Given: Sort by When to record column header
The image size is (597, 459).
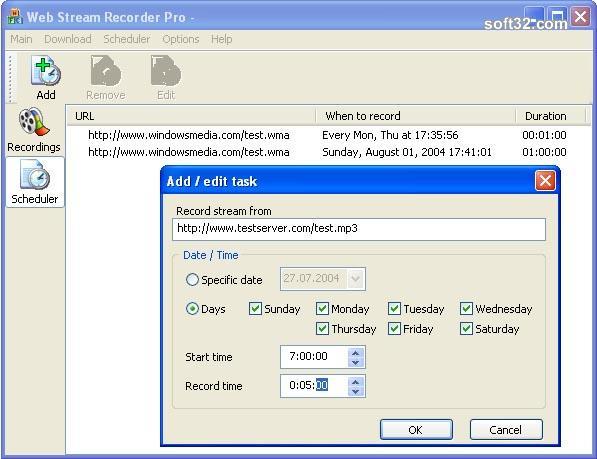Looking at the screenshot, I should [415, 116].
